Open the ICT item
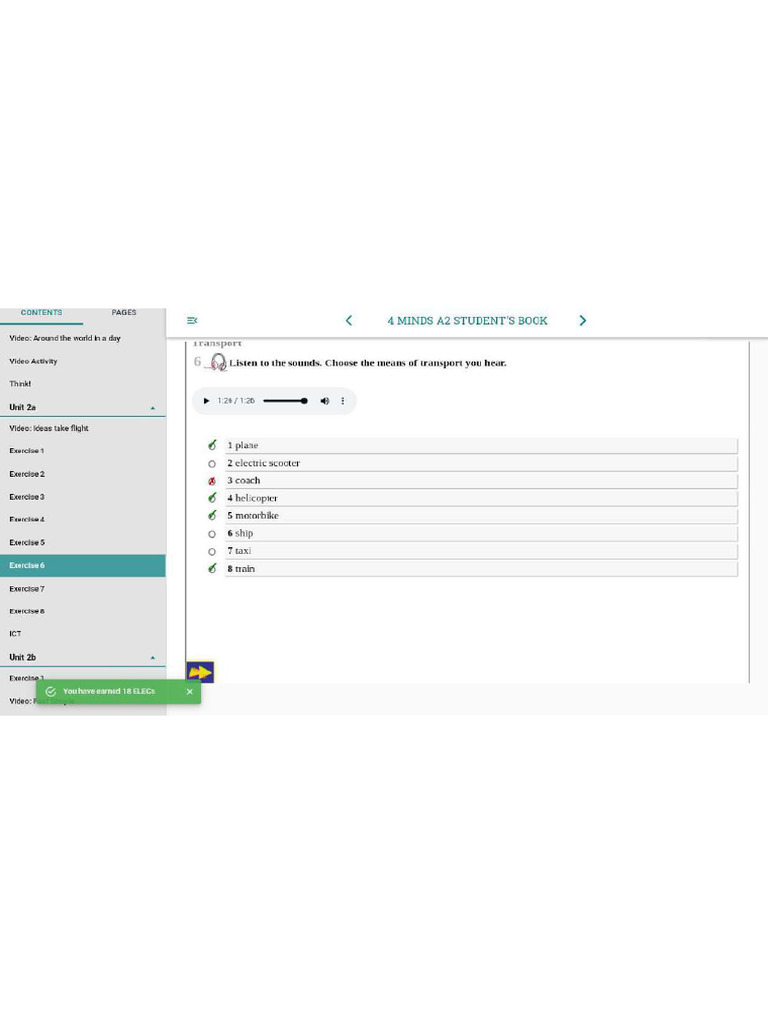This screenshot has width=768, height=1024. coord(15,634)
